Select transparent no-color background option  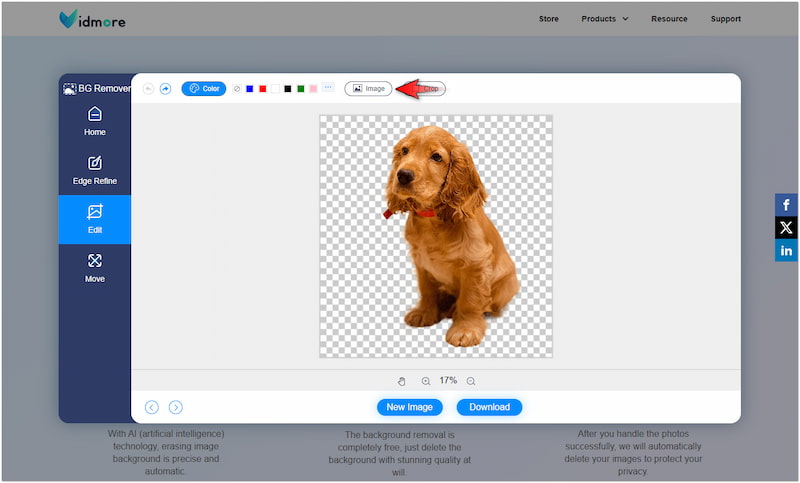237,89
